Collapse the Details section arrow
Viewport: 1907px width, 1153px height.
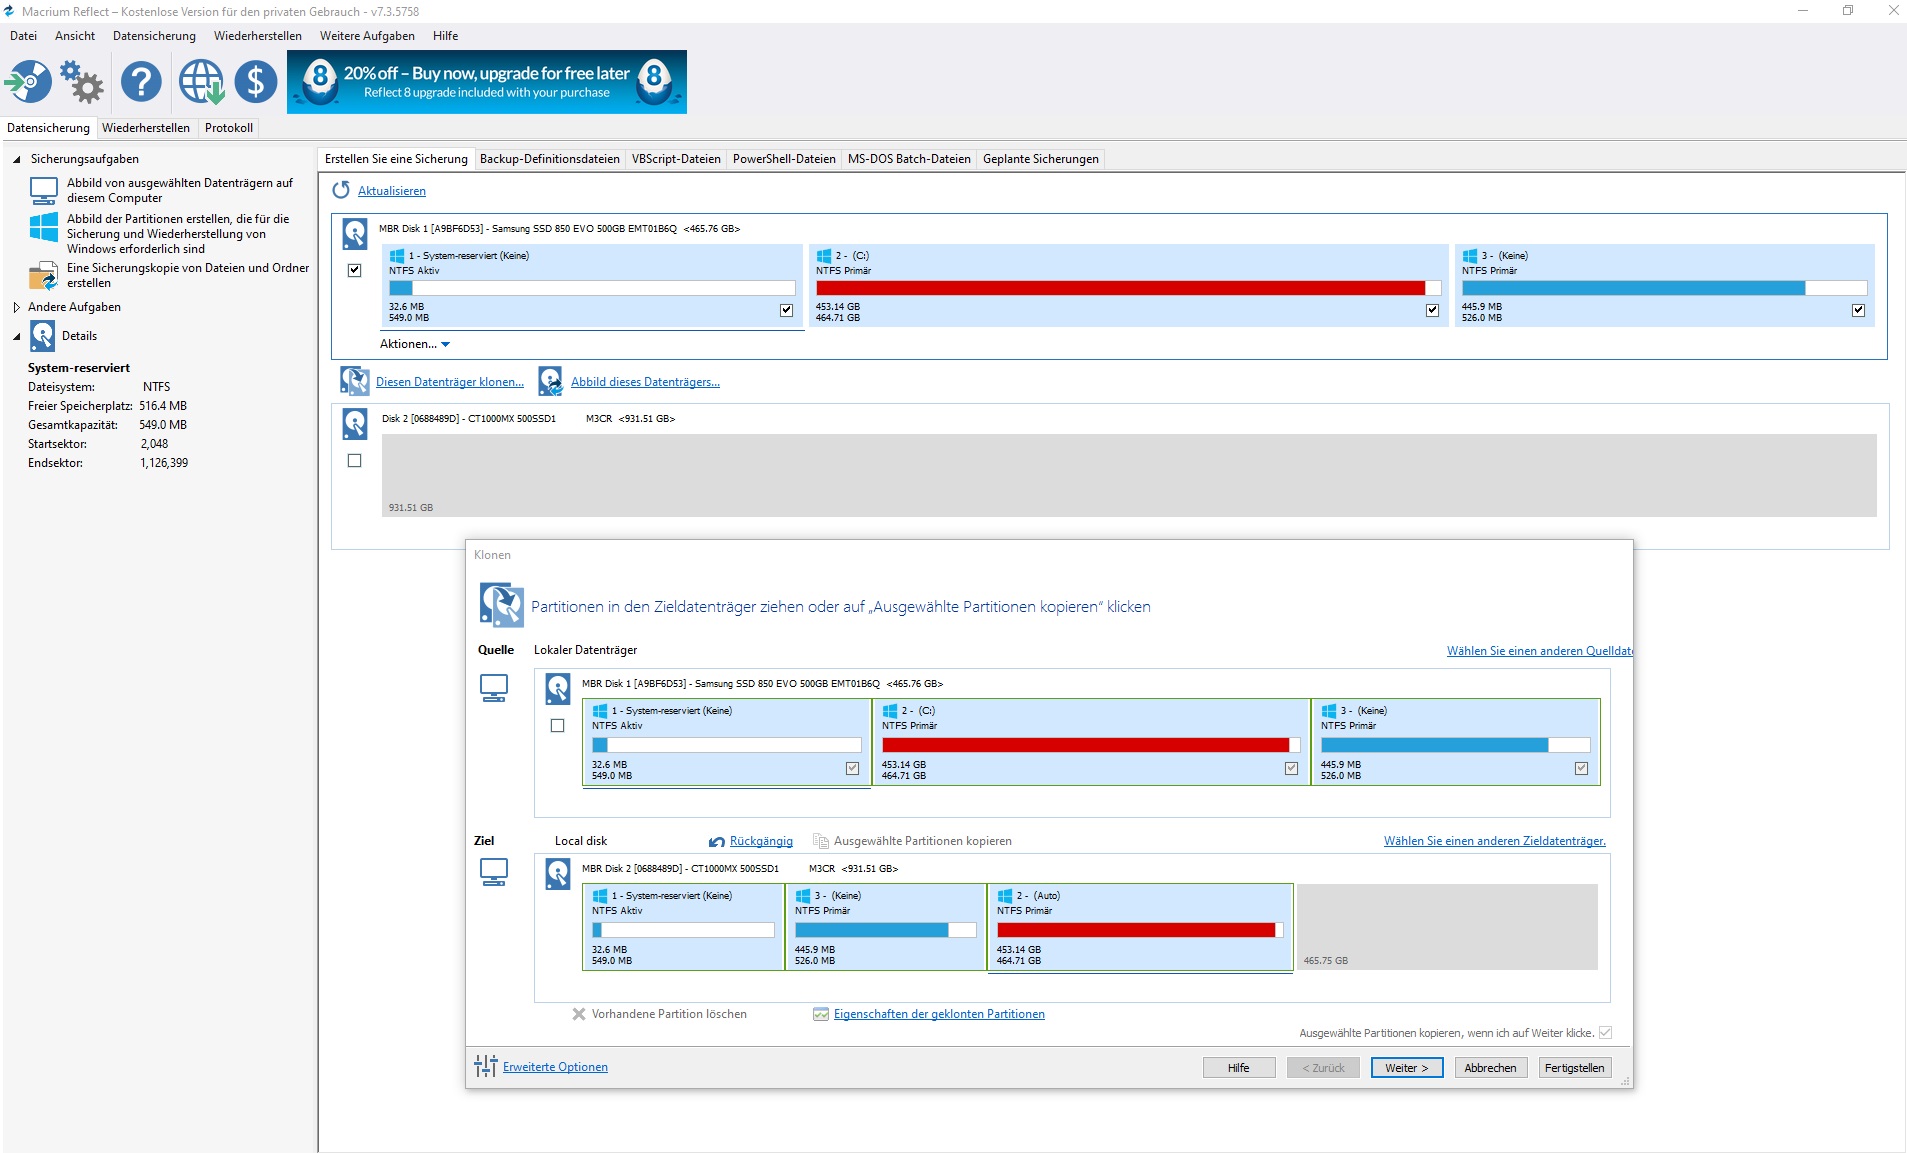(16, 336)
